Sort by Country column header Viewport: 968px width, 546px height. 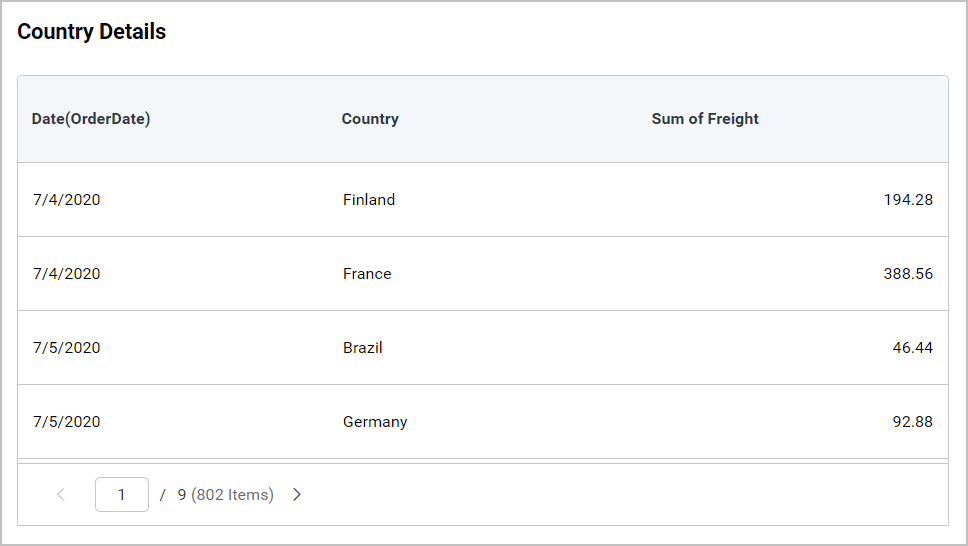pyautogui.click(x=370, y=119)
